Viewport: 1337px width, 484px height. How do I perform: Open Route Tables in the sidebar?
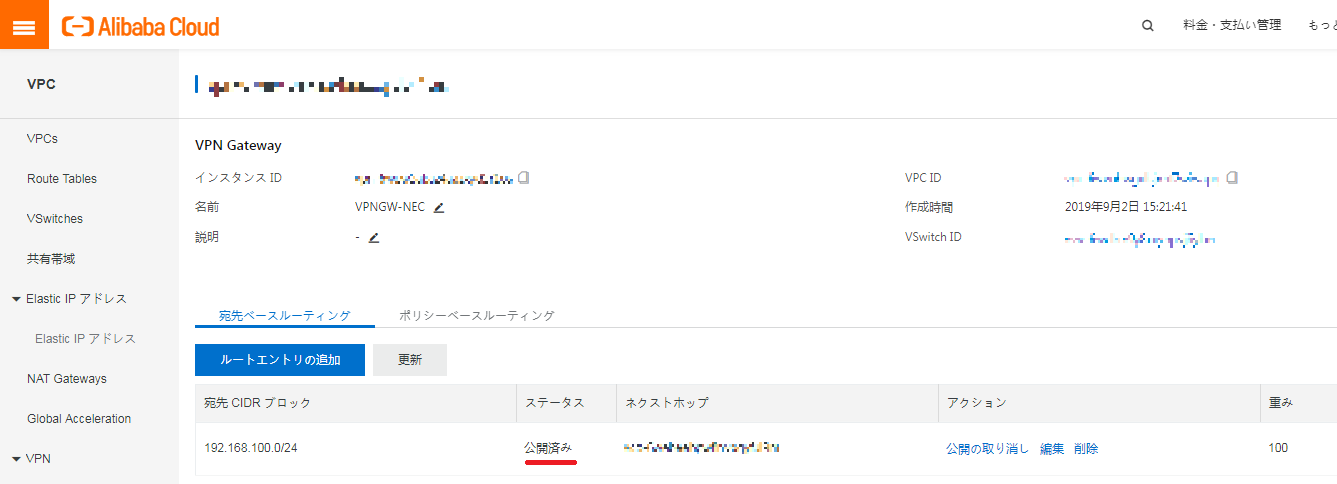point(62,179)
